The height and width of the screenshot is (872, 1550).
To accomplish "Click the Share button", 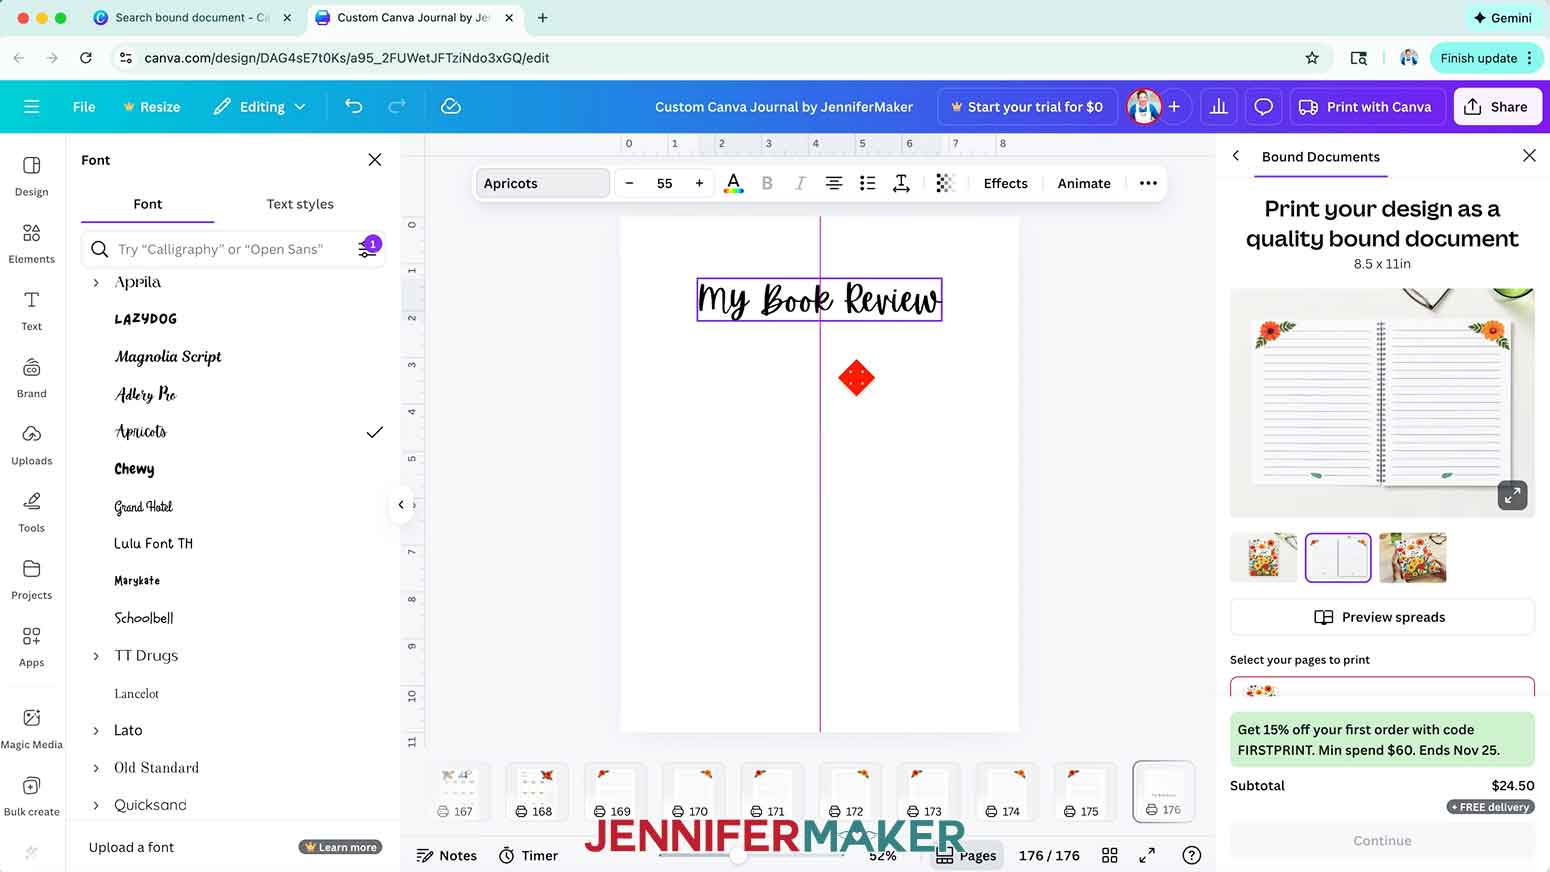I will tap(1496, 106).
